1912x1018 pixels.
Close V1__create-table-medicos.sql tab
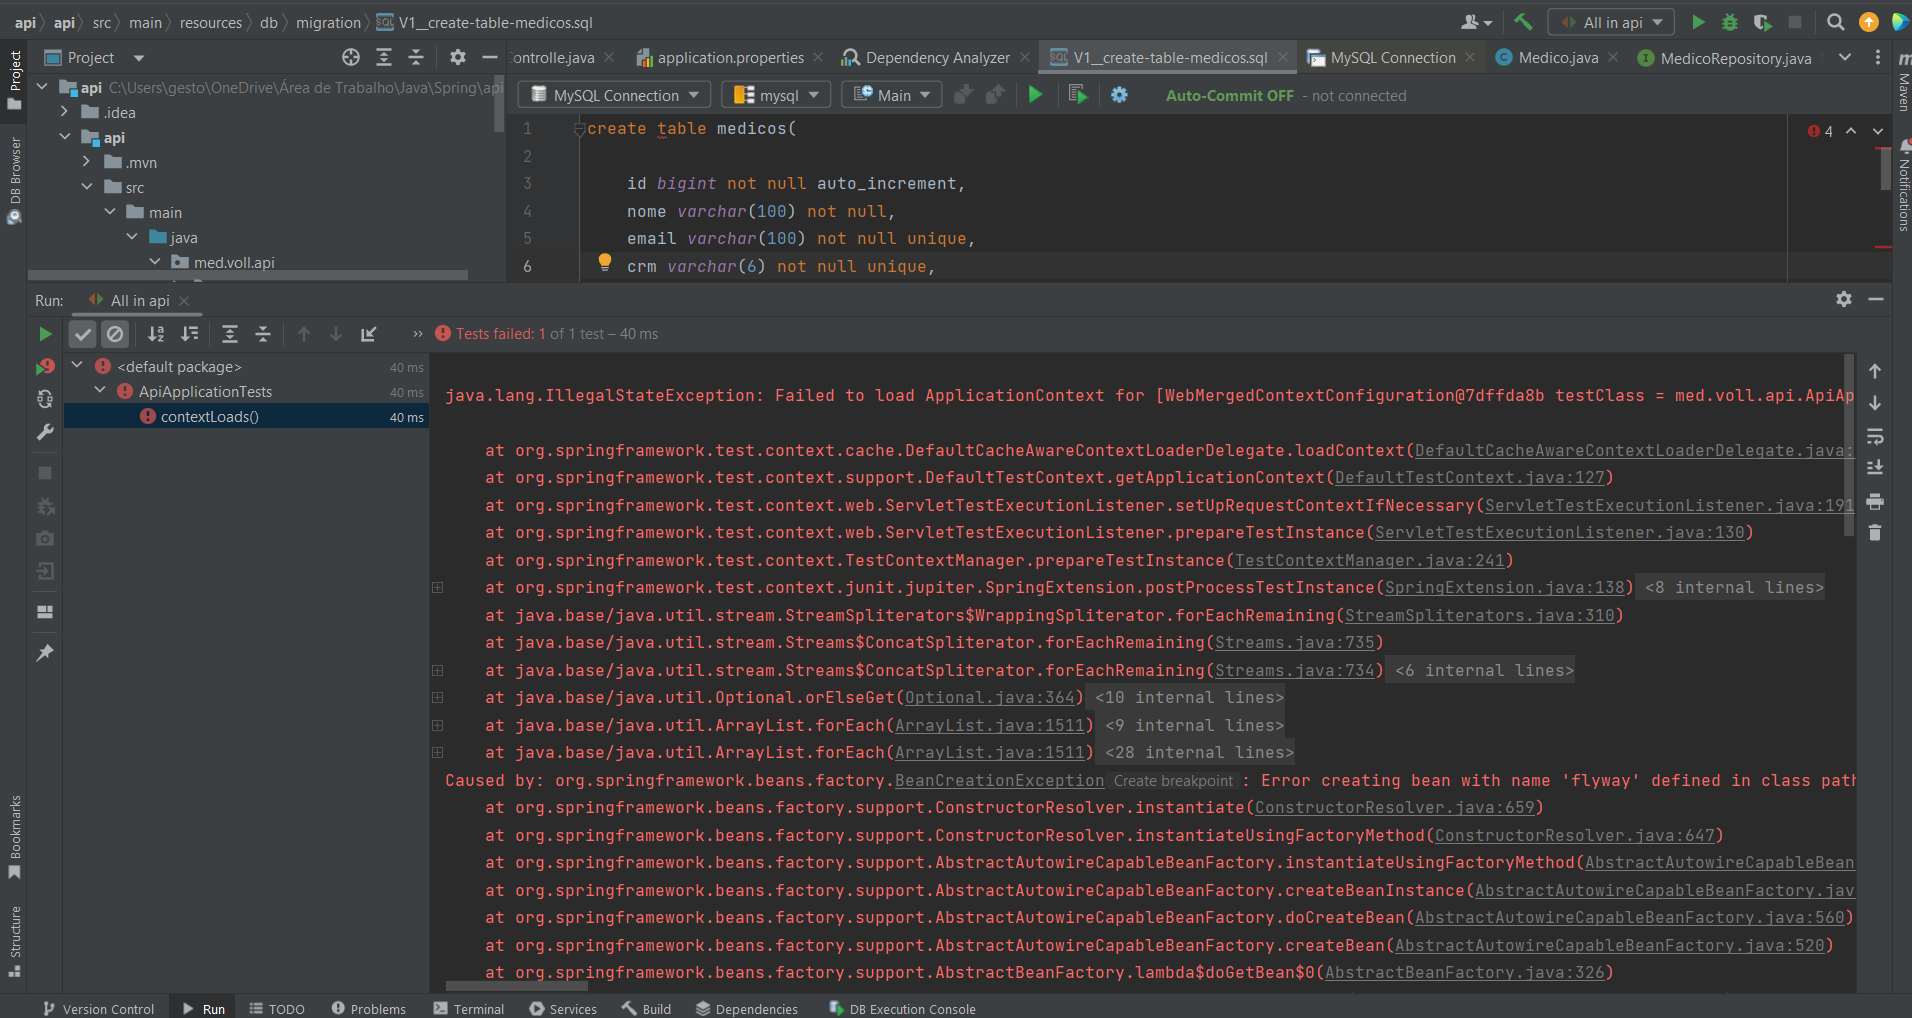point(1283,58)
